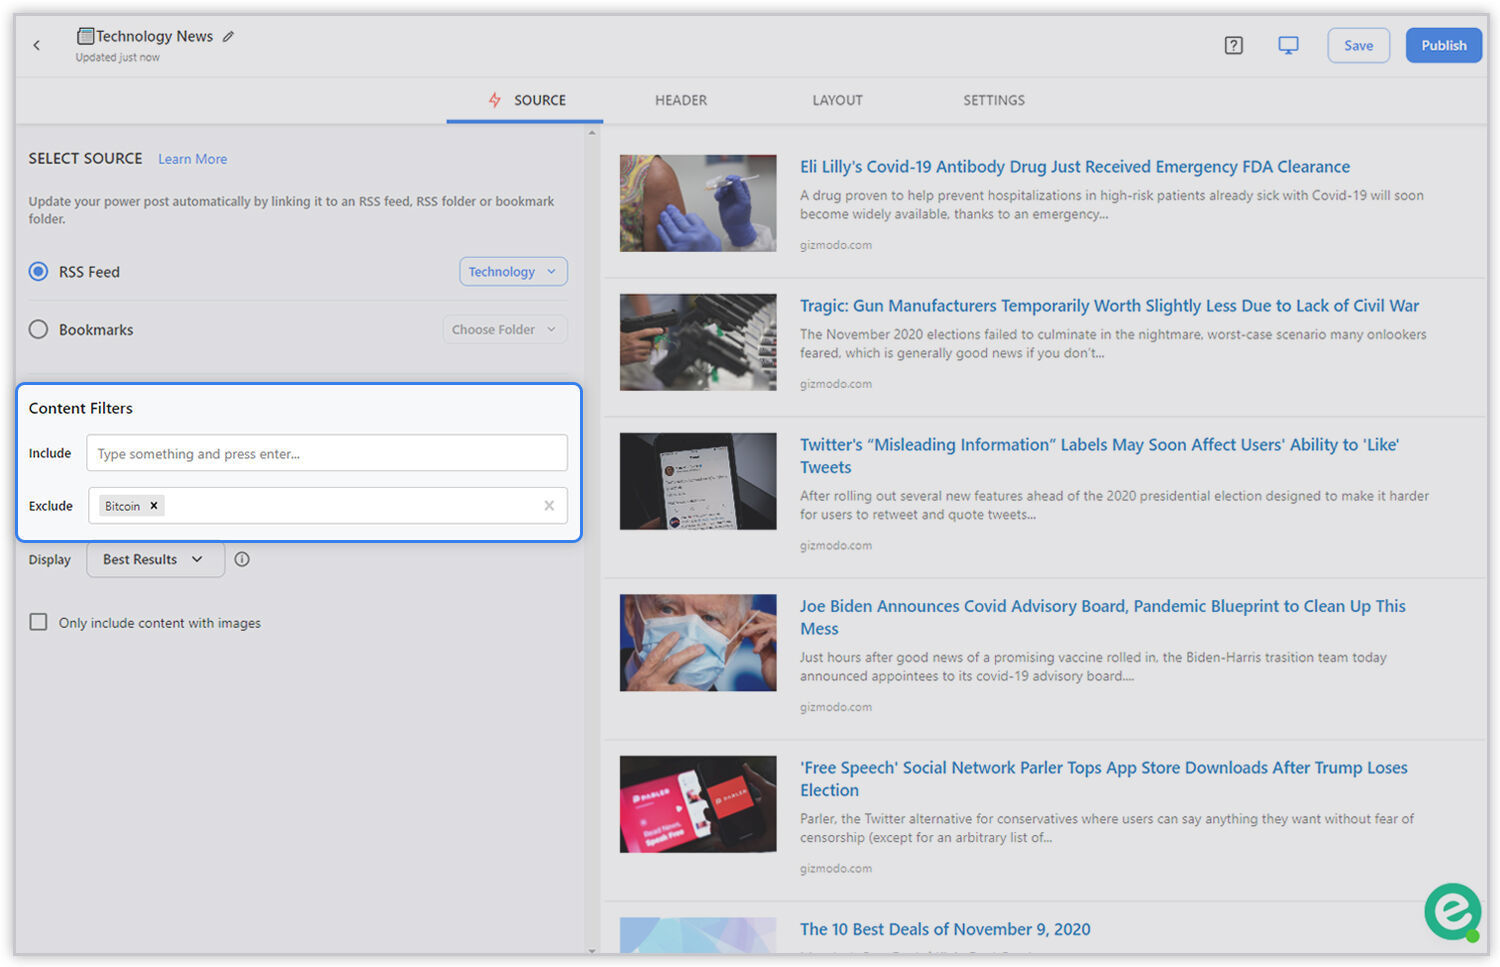This screenshot has height=967, width=1500.
Task: Clear all Exclude filters with the X icon
Action: 549,506
